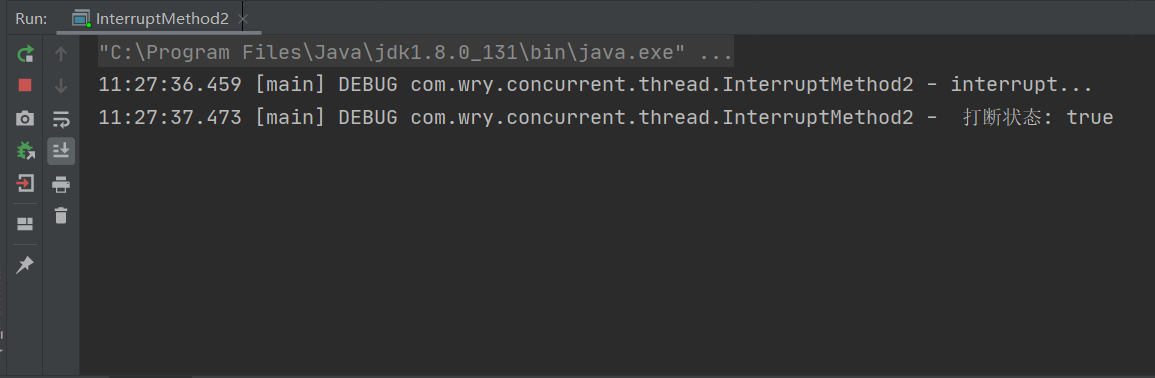This screenshot has width=1155, height=378.
Task: Rerun InterruptMethod2 with the green rerun icon
Action: pos(25,53)
